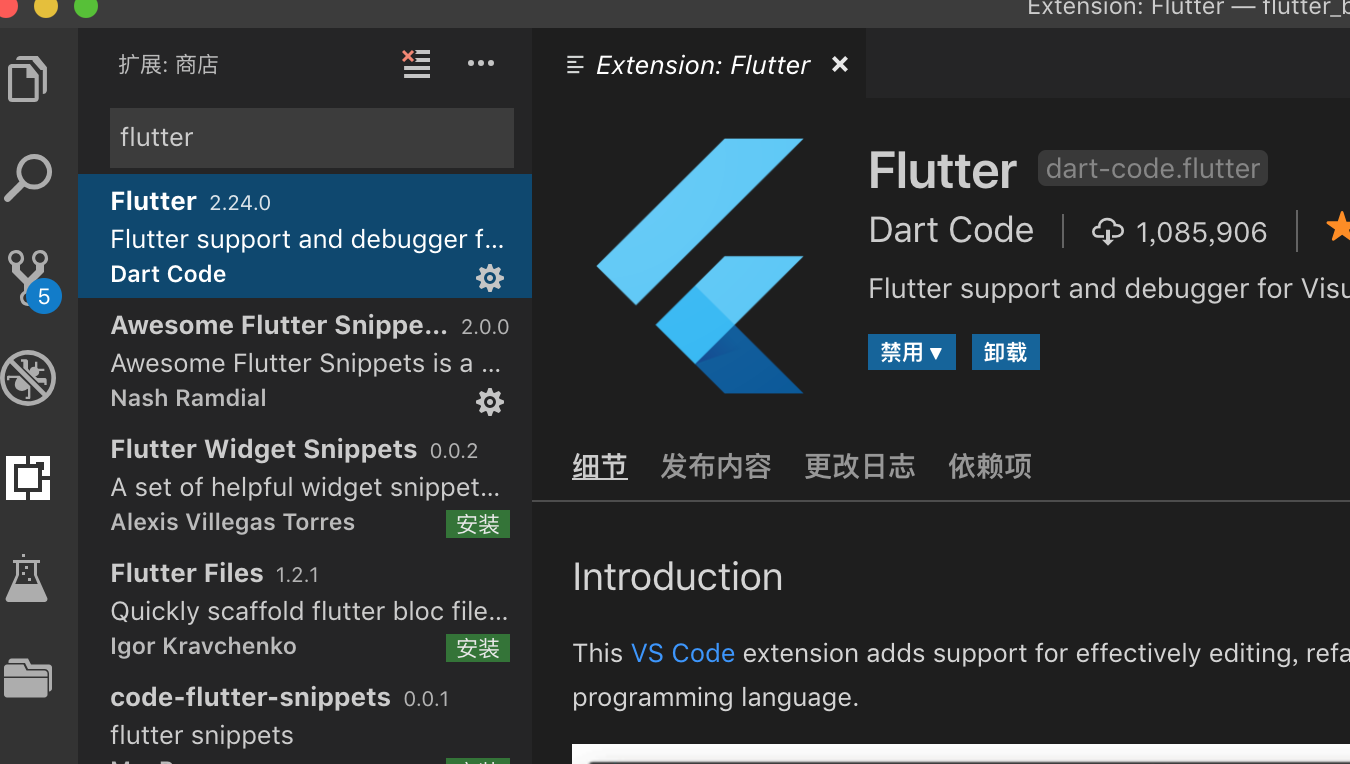
Task: Open the Test flask view icon
Action: pos(27,578)
